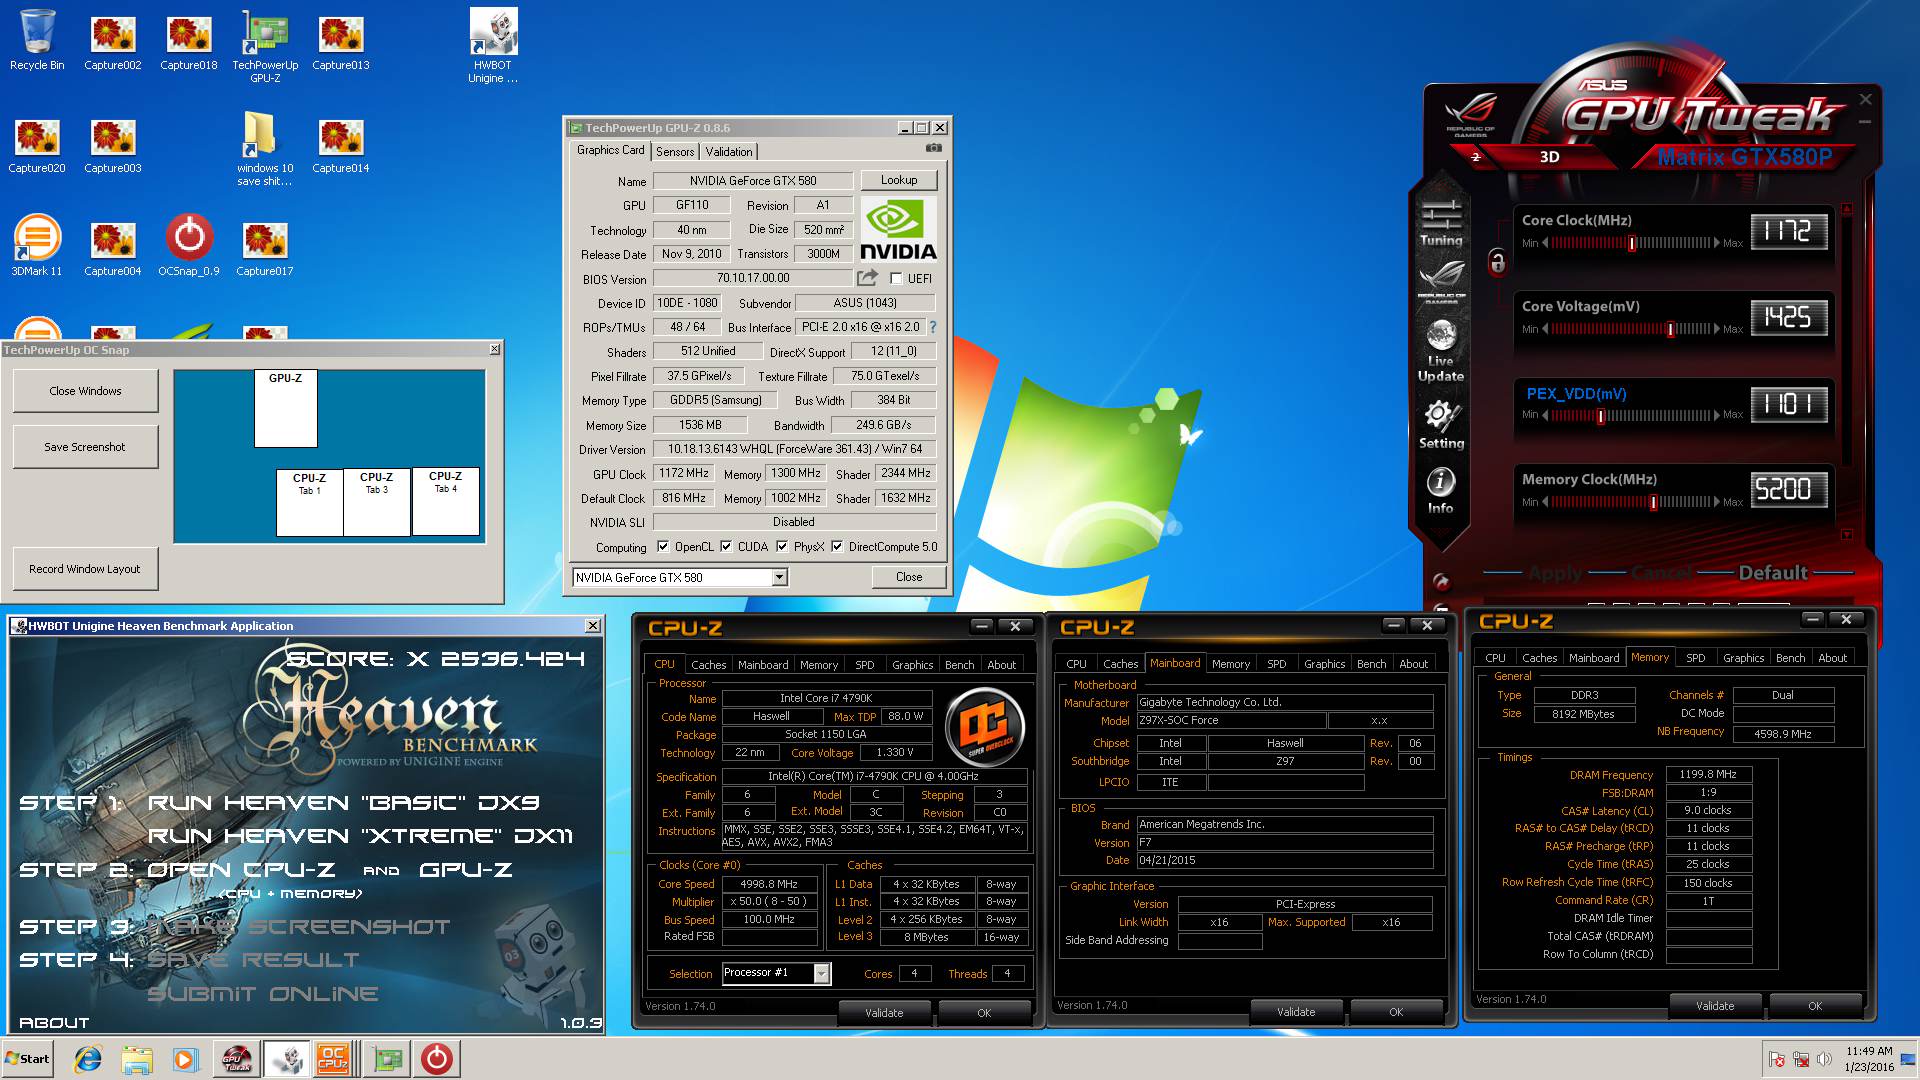Image resolution: width=1920 pixels, height=1080 pixels.
Task: Switch to GPU Tweak via taskbar button
Action: (237, 1059)
